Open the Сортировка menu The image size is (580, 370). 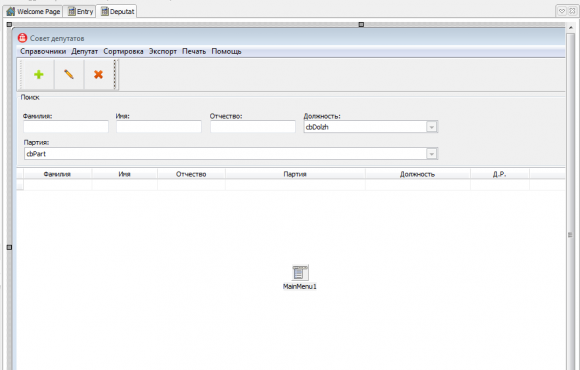123,51
